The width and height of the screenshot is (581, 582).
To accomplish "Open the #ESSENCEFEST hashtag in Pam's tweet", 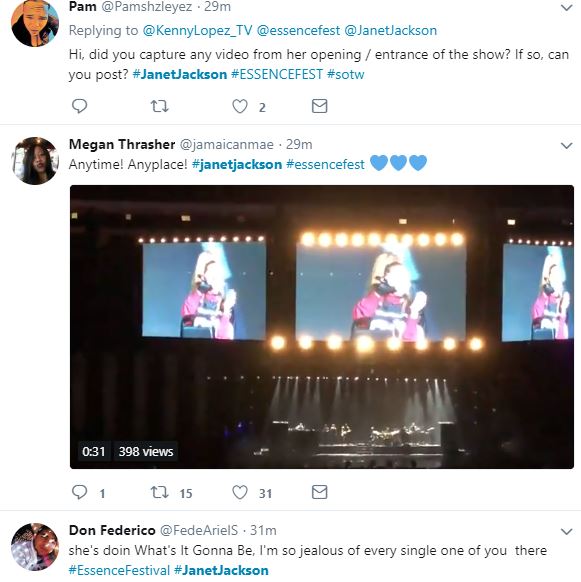I will 277,74.
